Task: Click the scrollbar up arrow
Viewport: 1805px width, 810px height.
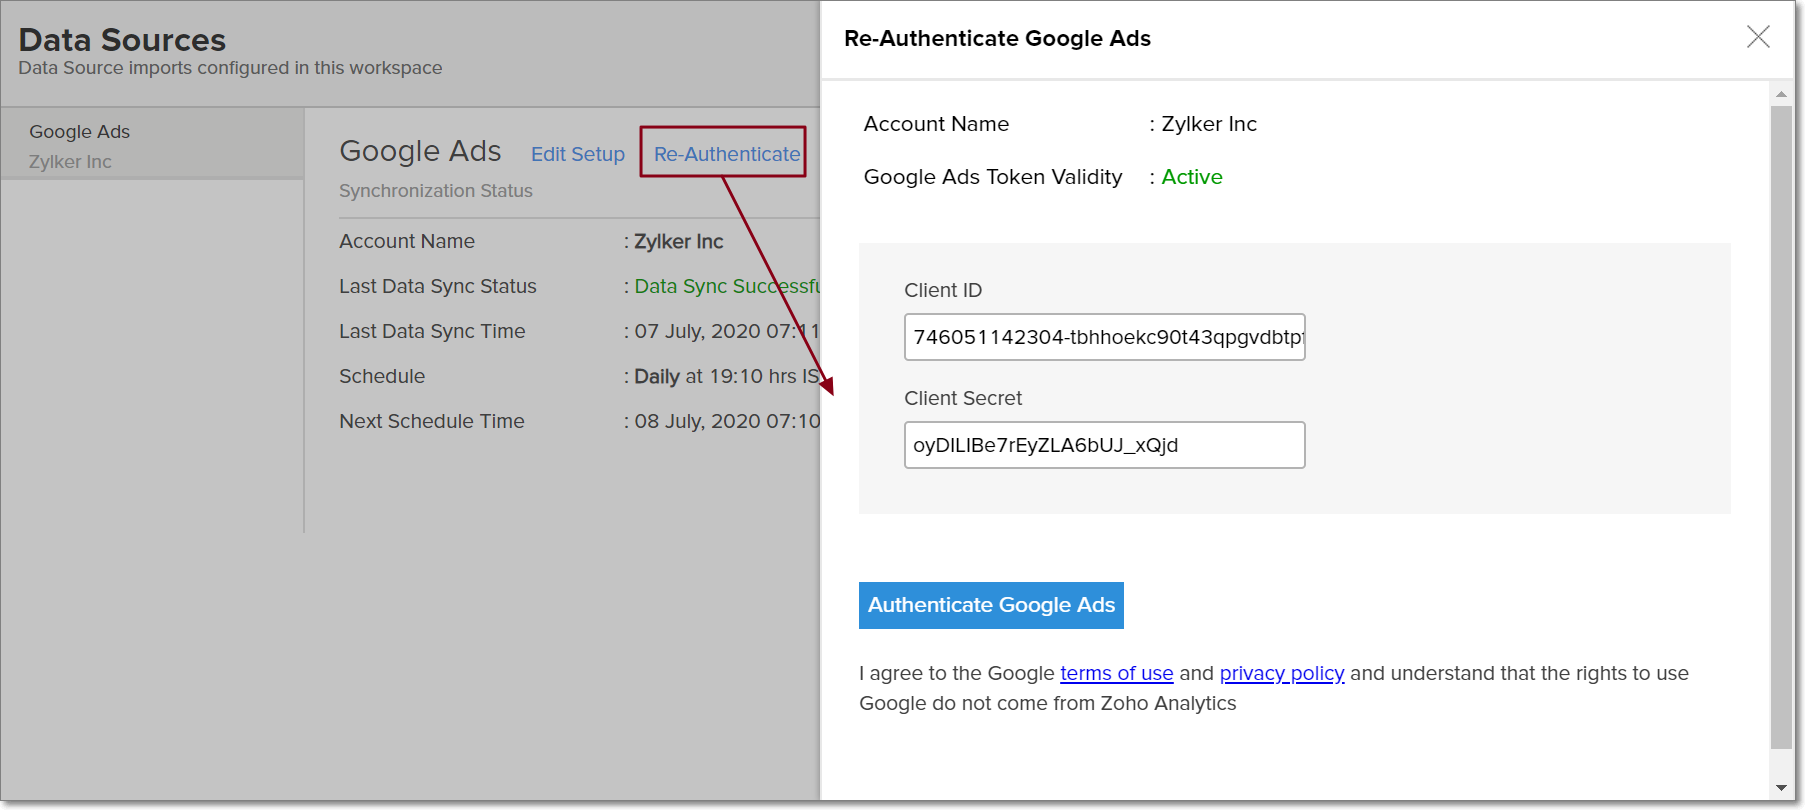Action: (x=1781, y=94)
